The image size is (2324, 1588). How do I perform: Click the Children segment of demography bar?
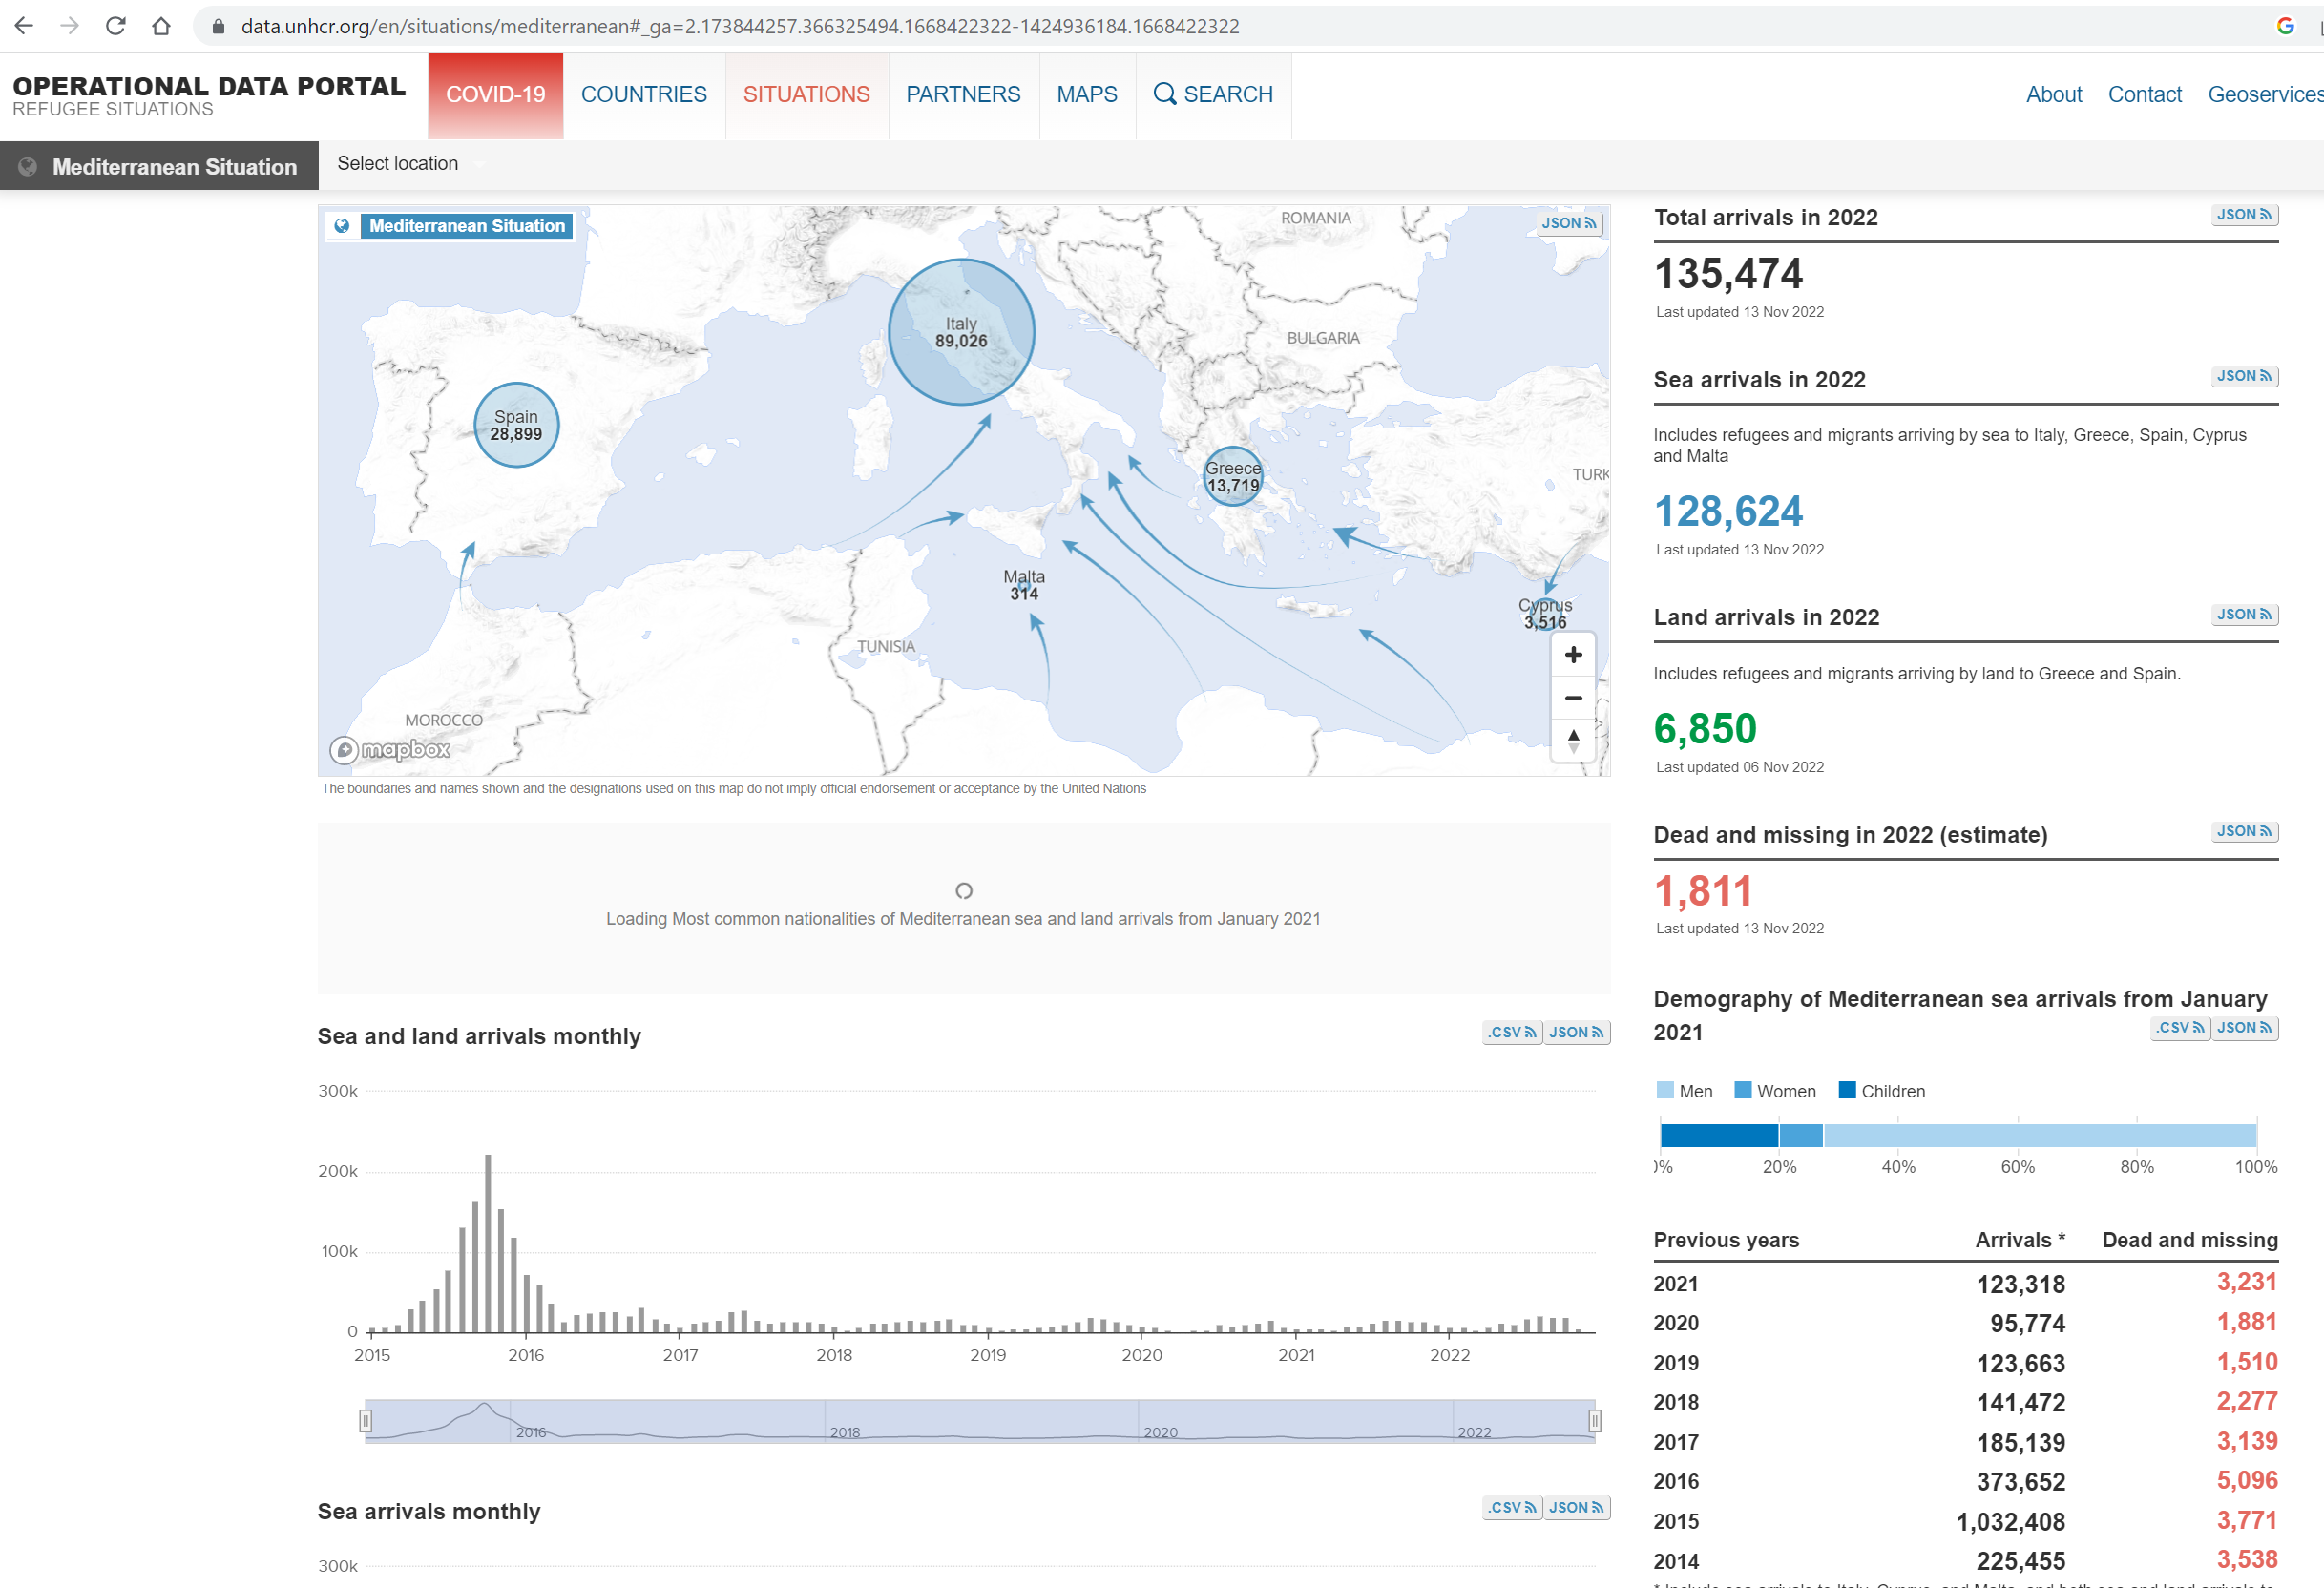(x=1719, y=1136)
